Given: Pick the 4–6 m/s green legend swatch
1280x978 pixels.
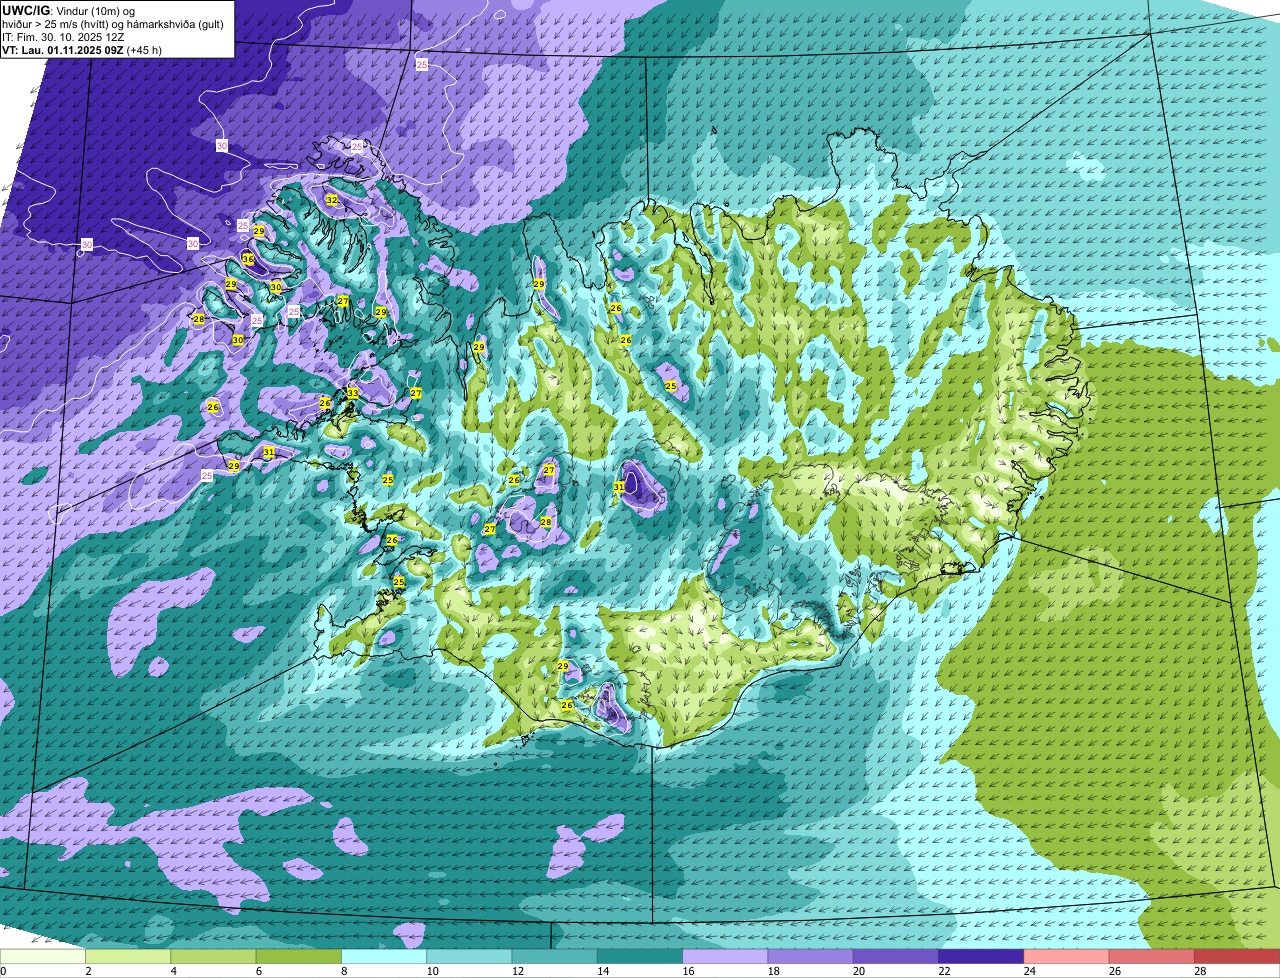Looking at the screenshot, I should (214, 957).
